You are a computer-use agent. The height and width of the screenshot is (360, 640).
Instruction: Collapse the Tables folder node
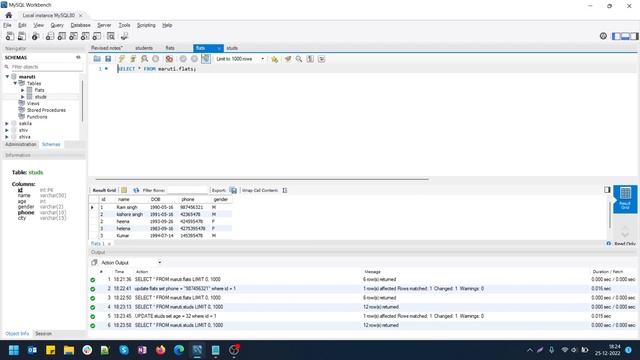click(15, 83)
